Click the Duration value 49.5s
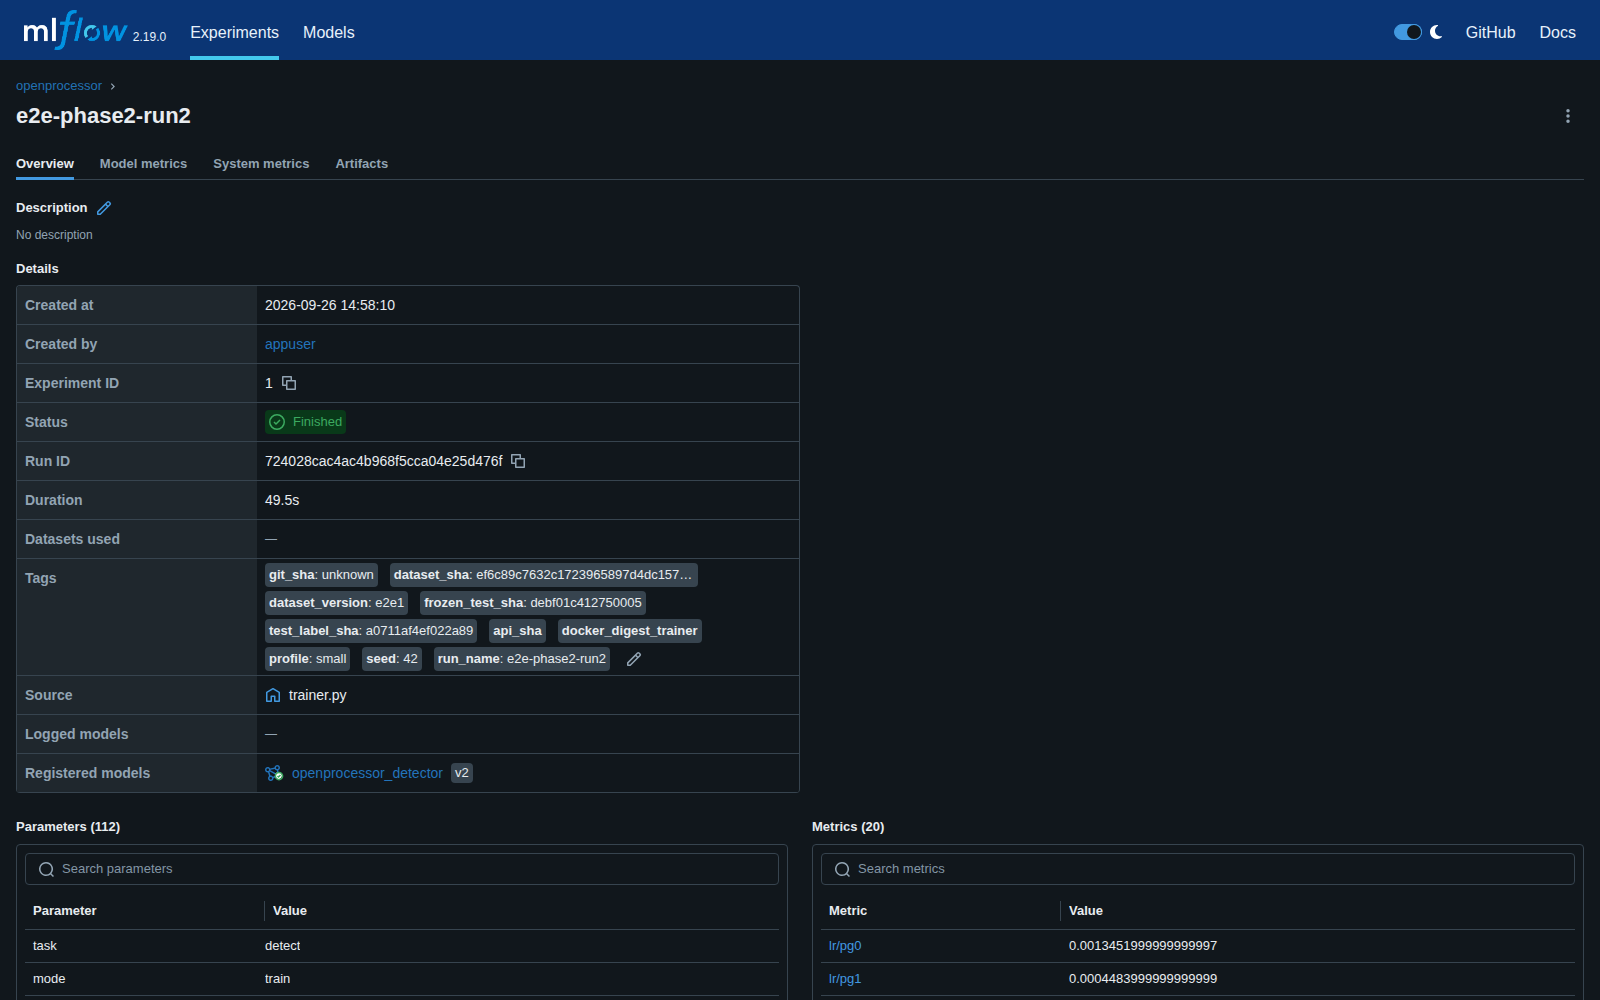Screen dimensions: 1600x1000 coord(282,500)
